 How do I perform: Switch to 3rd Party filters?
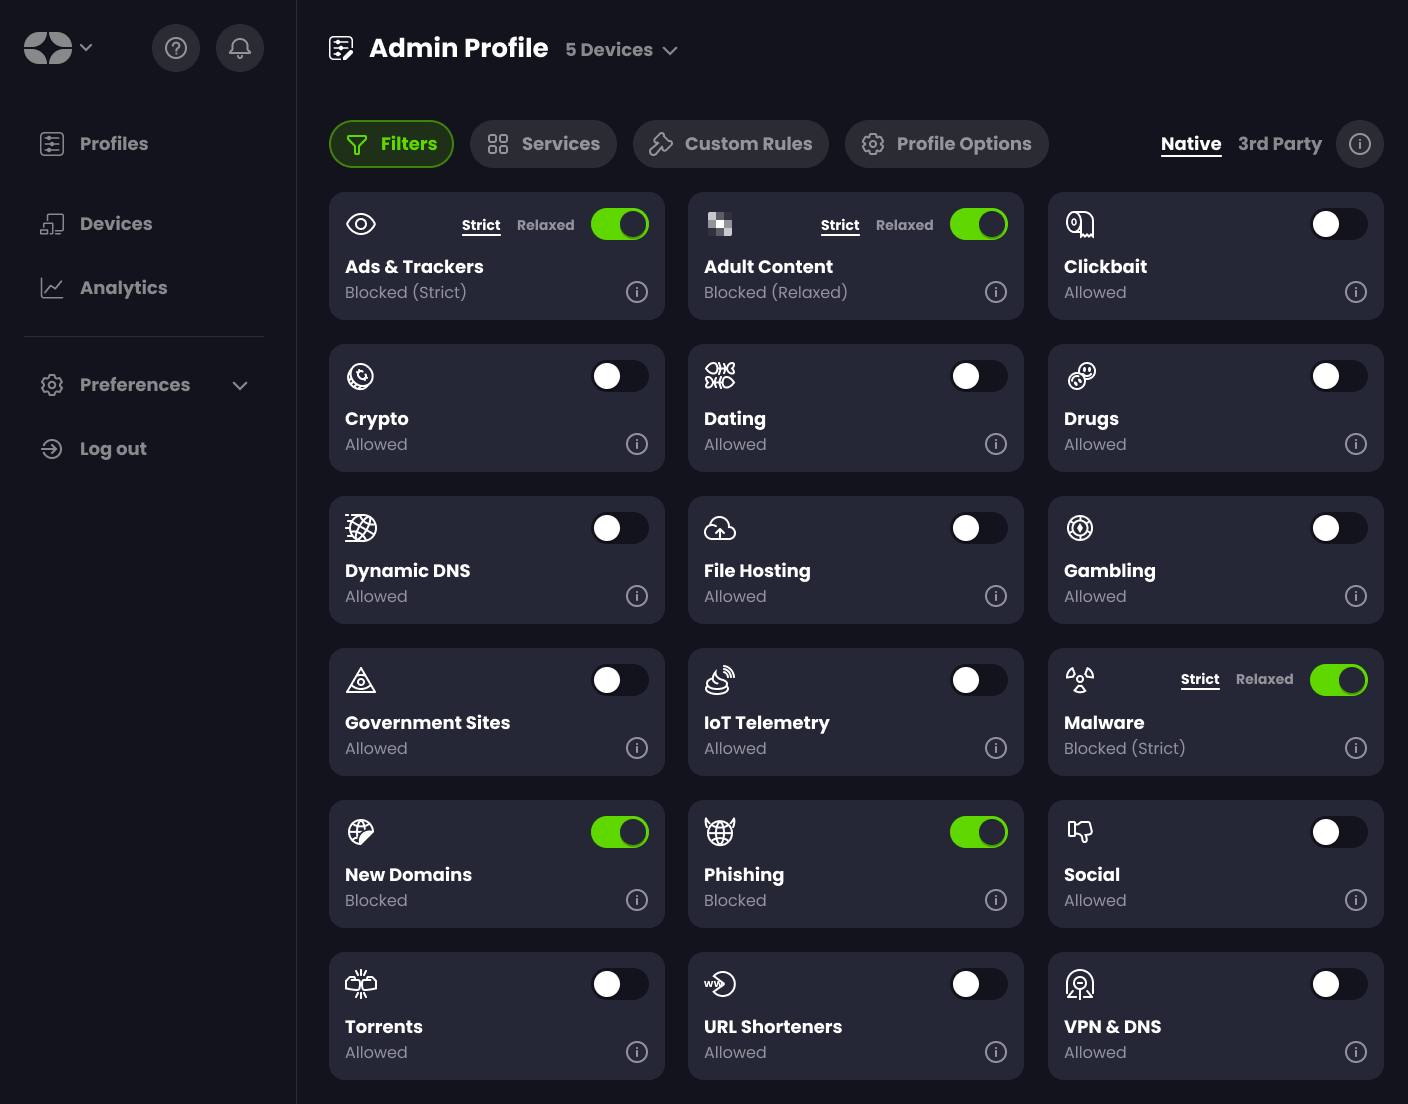click(x=1279, y=144)
